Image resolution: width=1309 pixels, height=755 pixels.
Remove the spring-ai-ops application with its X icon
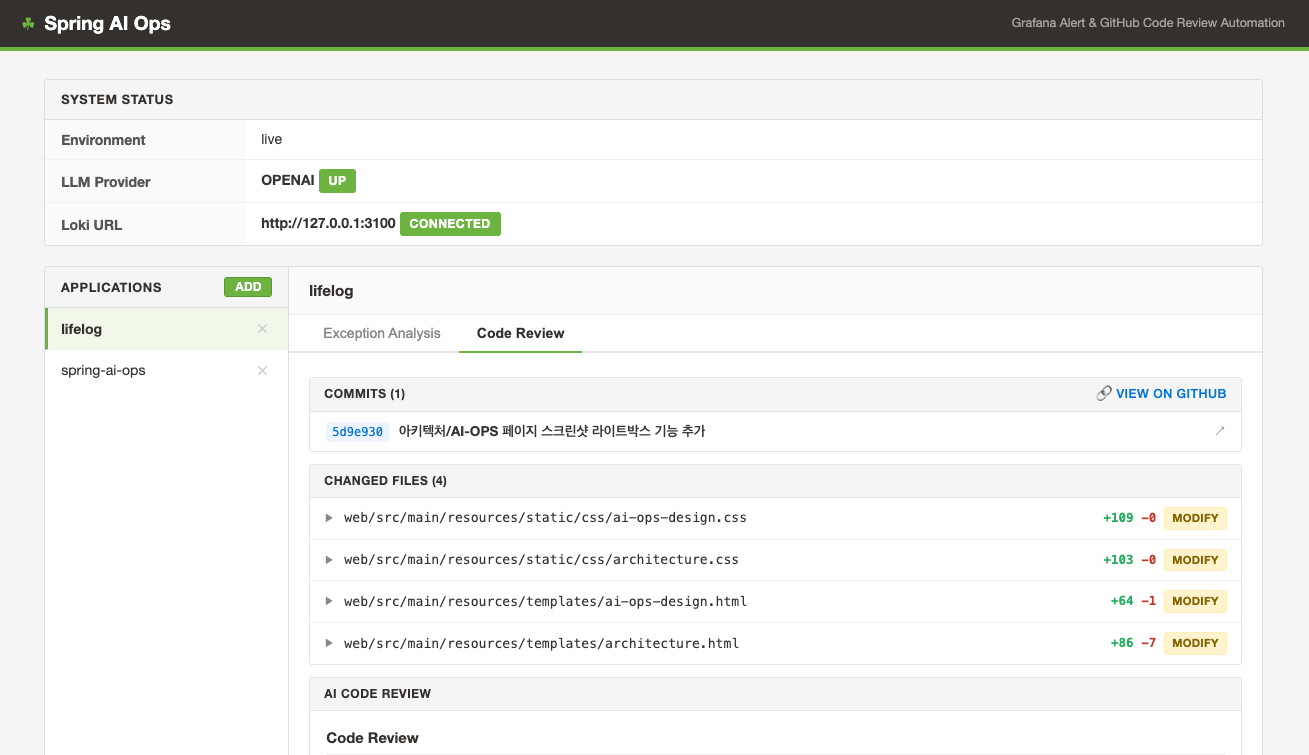coord(262,371)
